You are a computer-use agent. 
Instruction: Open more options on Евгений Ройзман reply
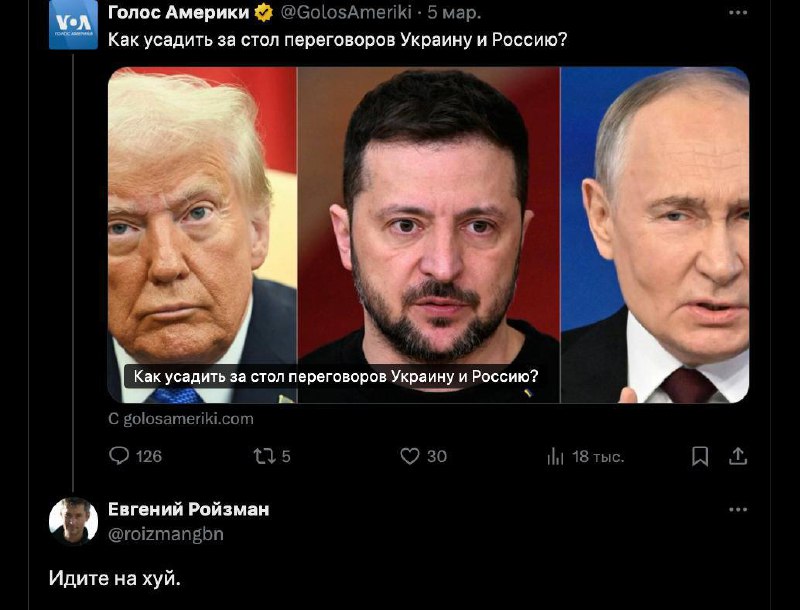click(x=738, y=510)
